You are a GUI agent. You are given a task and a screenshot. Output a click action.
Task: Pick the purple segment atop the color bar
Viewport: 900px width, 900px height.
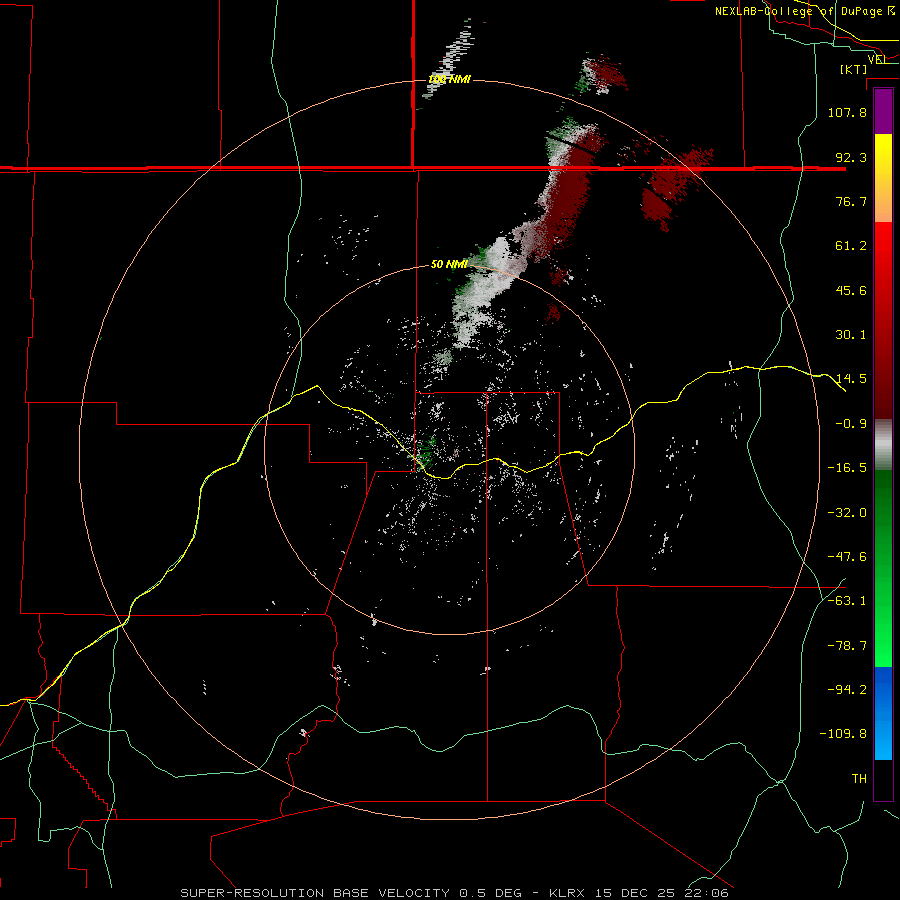pyautogui.click(x=883, y=111)
